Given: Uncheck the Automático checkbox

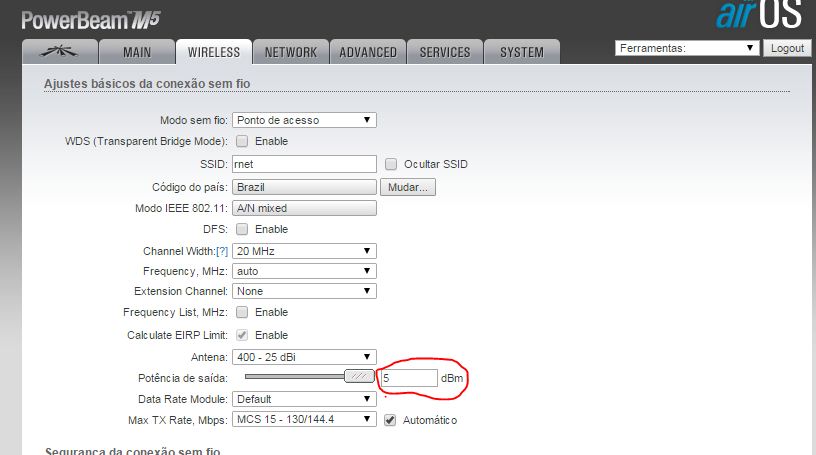Looking at the screenshot, I should [x=390, y=420].
